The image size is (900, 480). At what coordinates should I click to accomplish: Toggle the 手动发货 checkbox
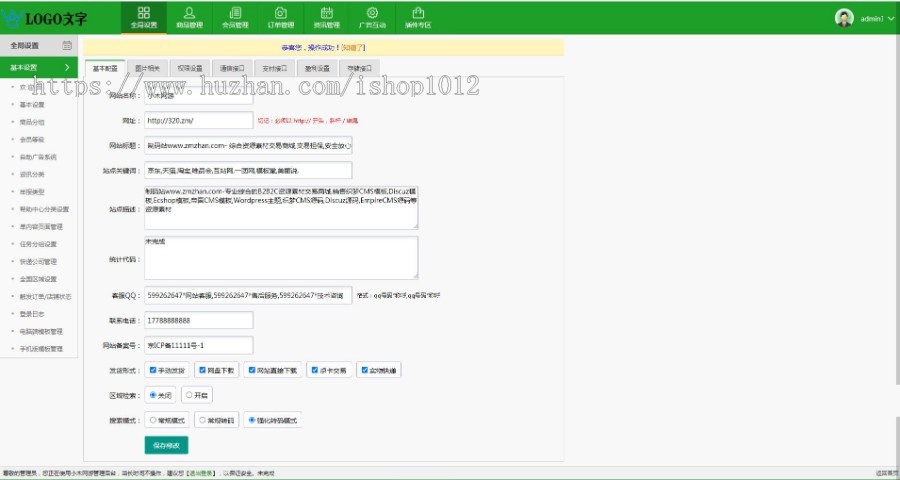(x=153, y=370)
